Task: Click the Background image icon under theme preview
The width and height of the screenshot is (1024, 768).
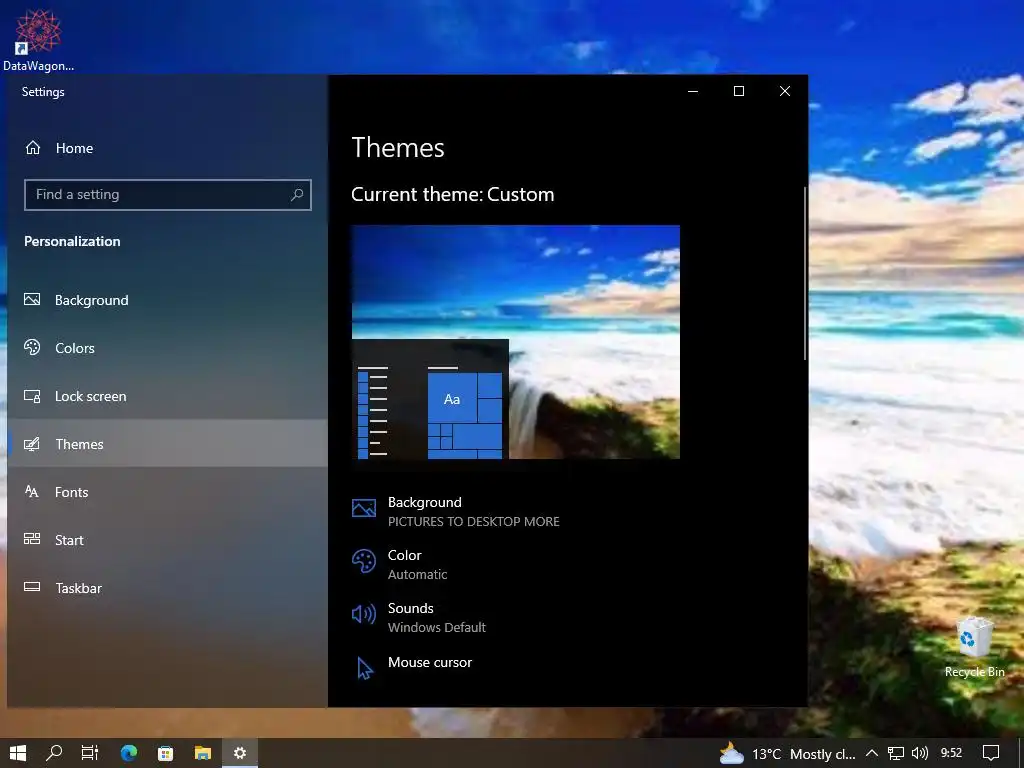Action: pos(364,508)
